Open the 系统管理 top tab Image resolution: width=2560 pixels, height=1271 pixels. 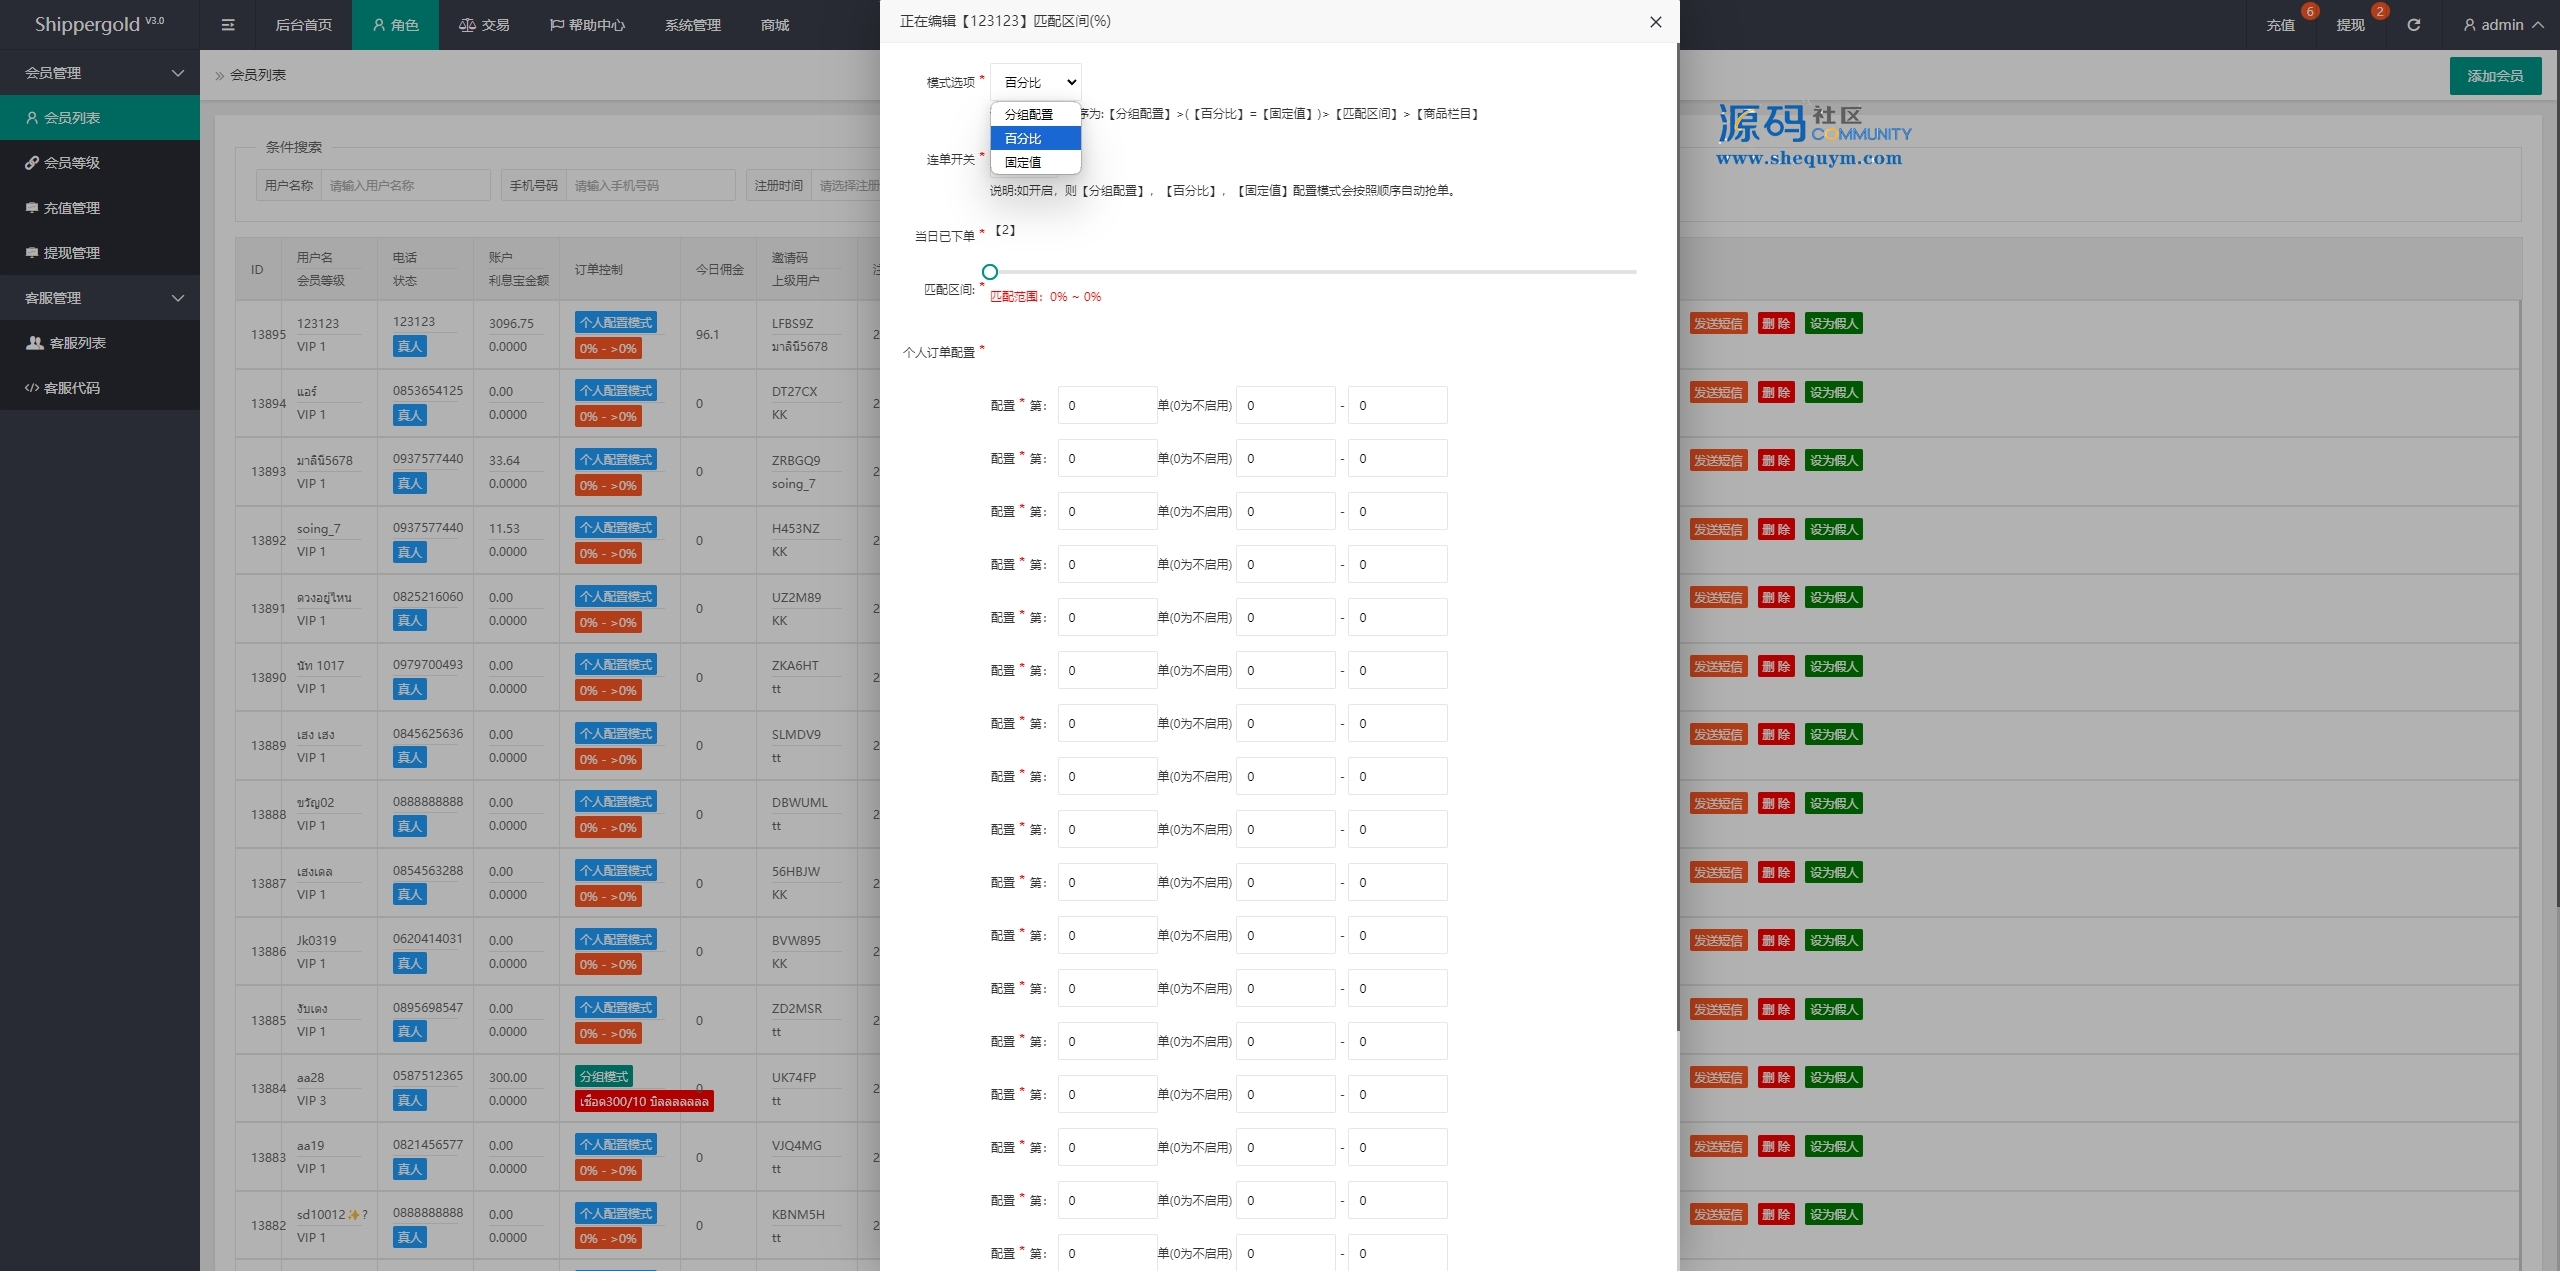(x=693, y=25)
